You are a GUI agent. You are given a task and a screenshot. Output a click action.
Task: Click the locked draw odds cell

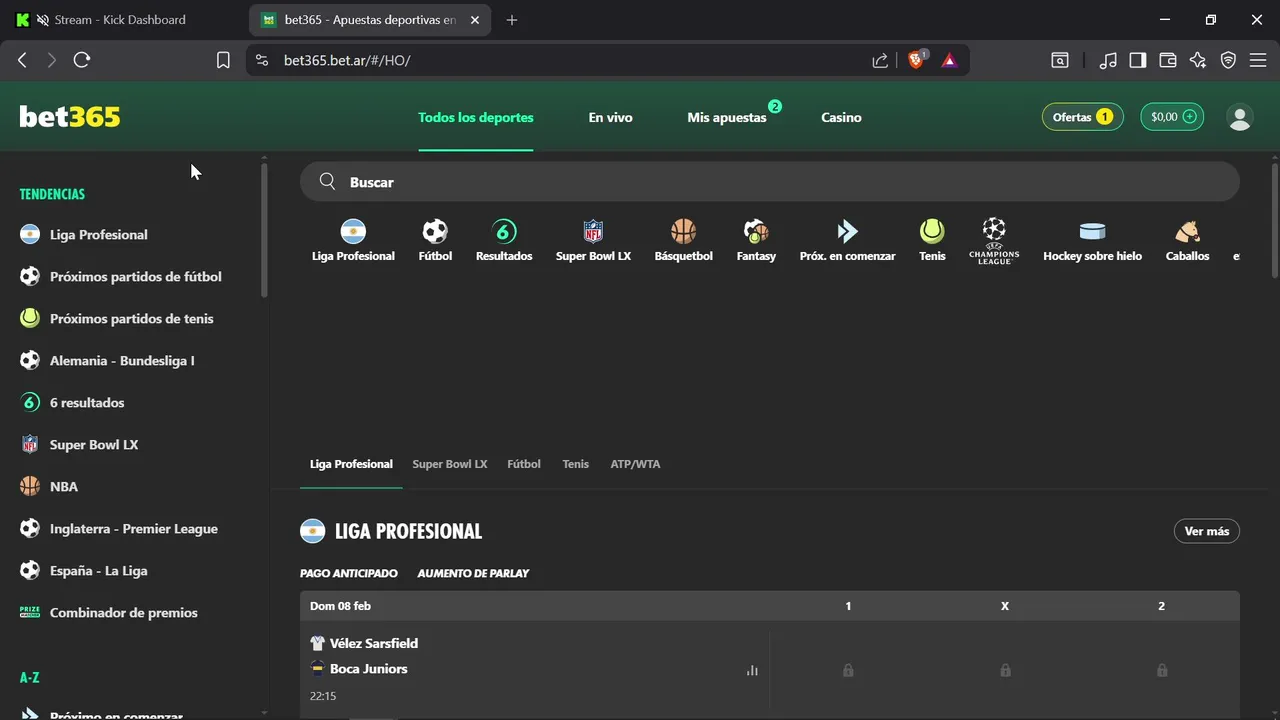(x=1005, y=670)
